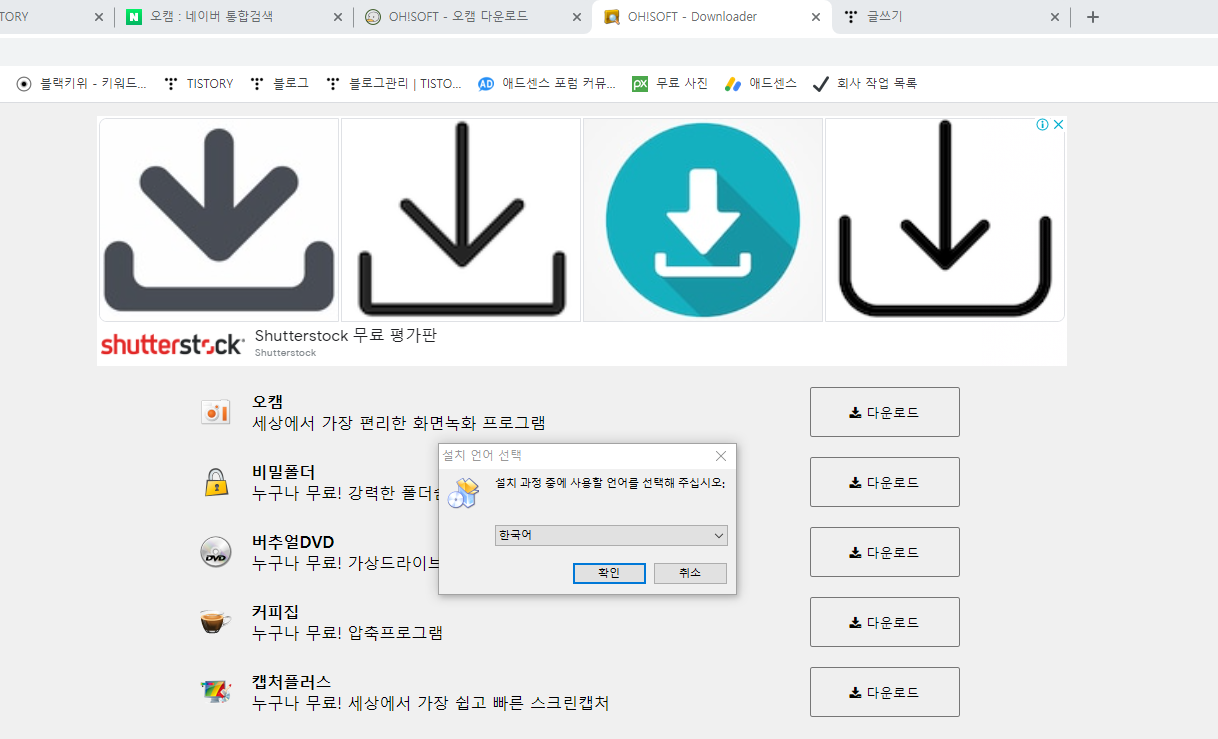Viewport: 1218px width, 739px height.
Task: Switch to the 글쓰기 tab
Action: click(952, 17)
